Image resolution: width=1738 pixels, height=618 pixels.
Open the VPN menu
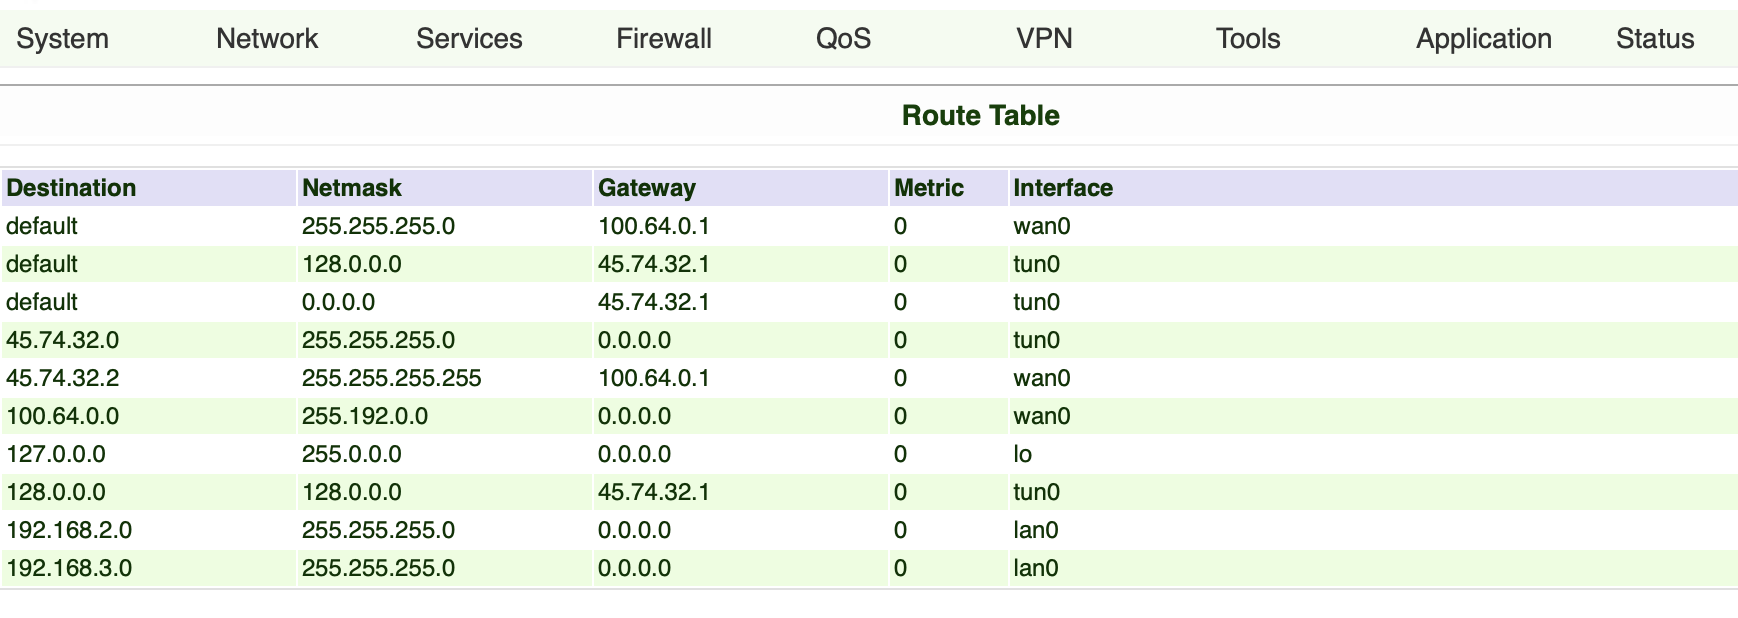(1044, 39)
